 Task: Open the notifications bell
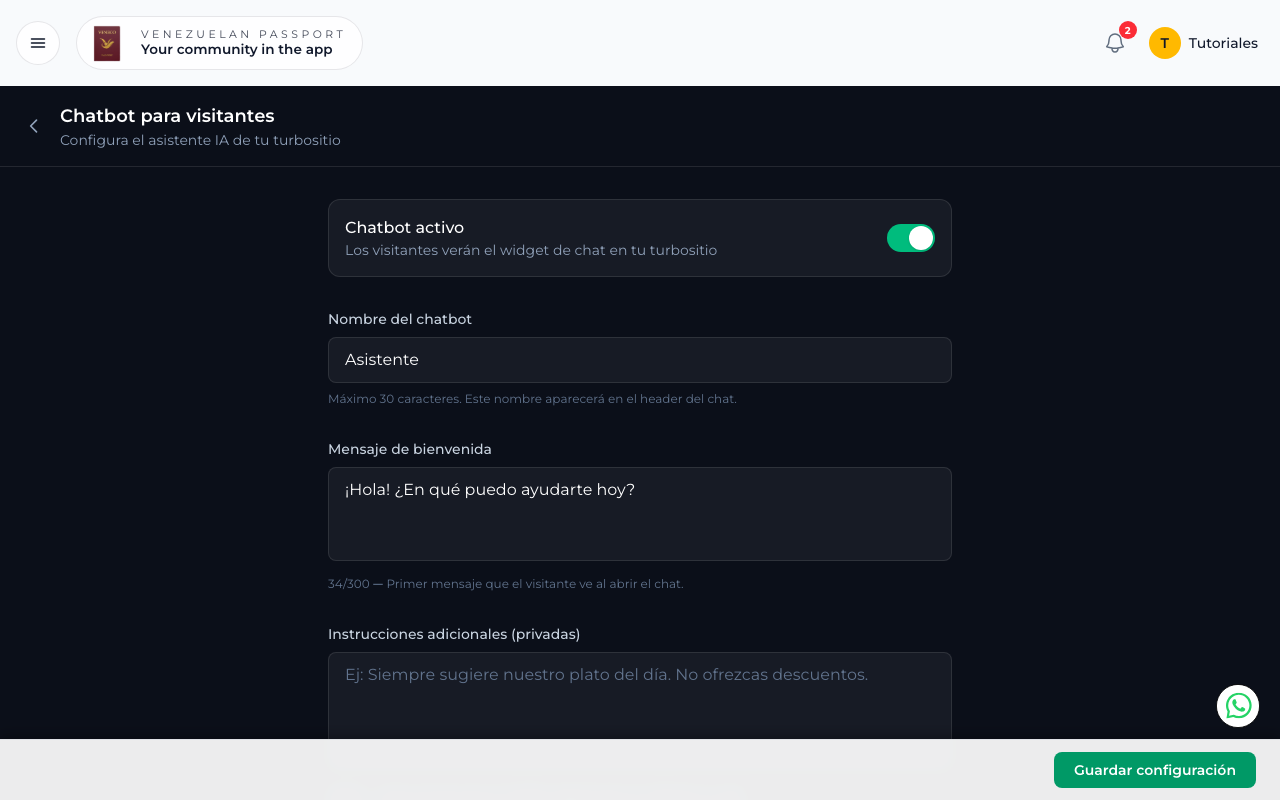click(1115, 43)
